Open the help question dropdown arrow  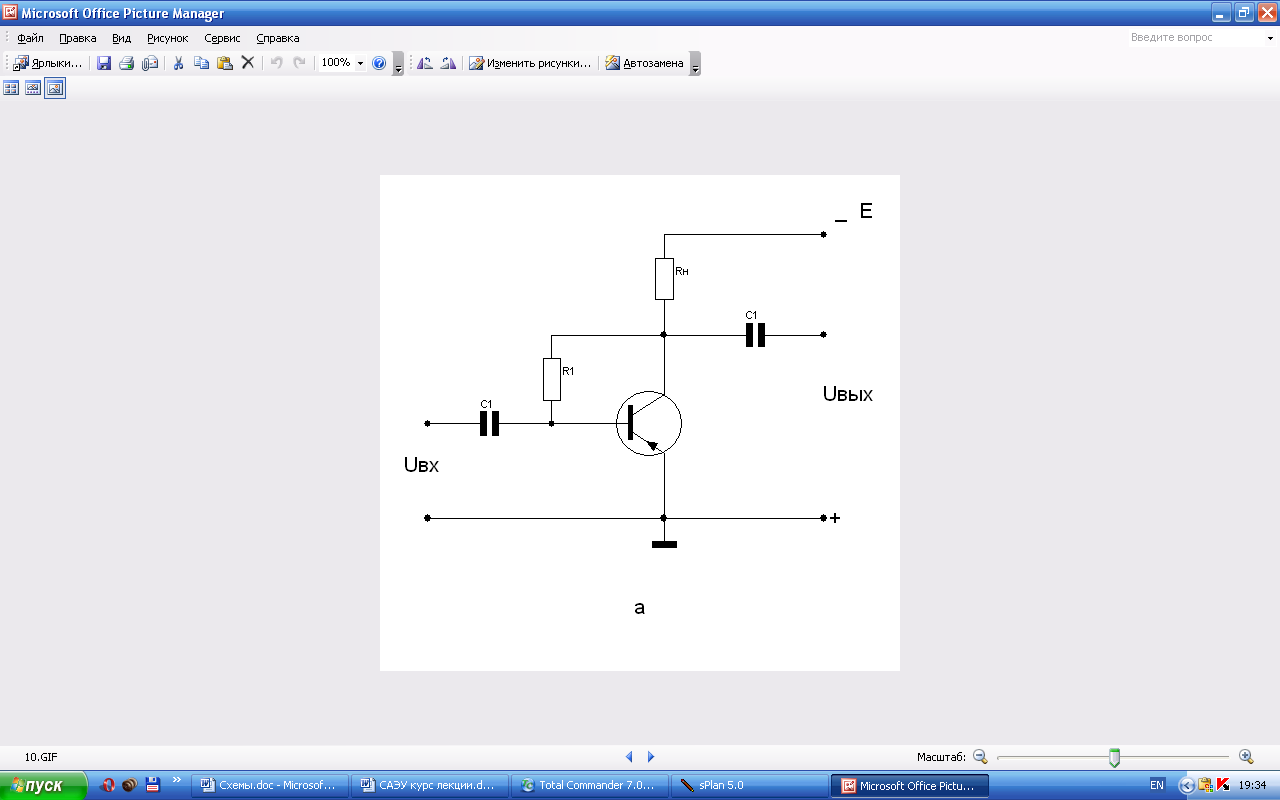(1269, 38)
